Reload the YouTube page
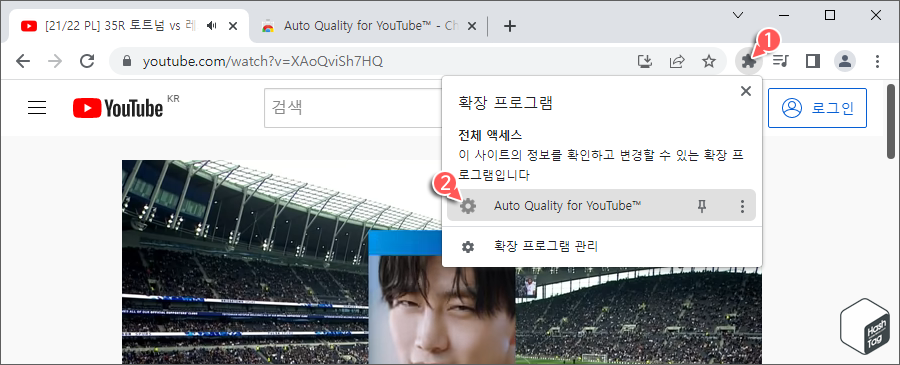 [87, 61]
